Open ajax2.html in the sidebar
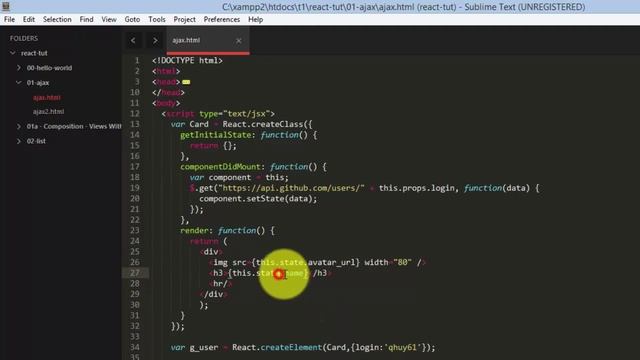 (48, 111)
